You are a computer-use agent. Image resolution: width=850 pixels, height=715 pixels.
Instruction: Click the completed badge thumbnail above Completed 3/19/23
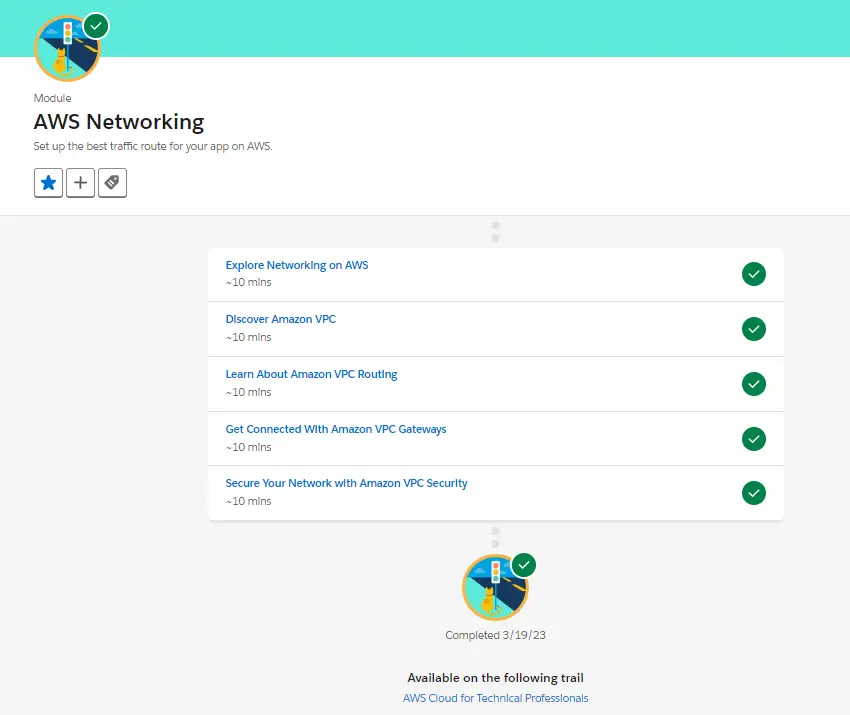pos(495,588)
